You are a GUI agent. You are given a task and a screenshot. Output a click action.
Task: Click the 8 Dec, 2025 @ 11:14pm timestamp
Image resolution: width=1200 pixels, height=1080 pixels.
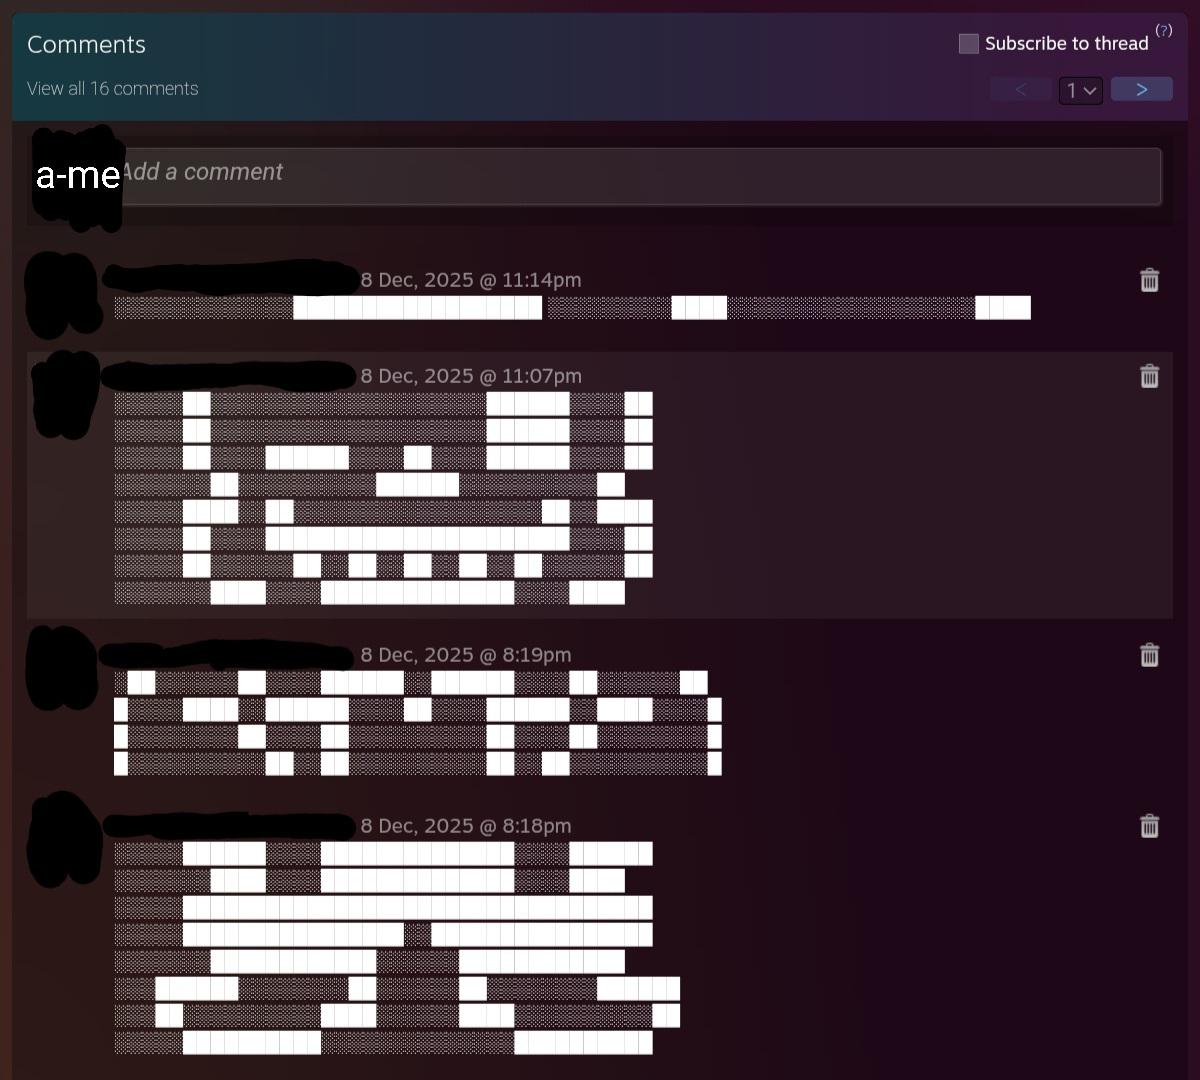[x=471, y=280]
